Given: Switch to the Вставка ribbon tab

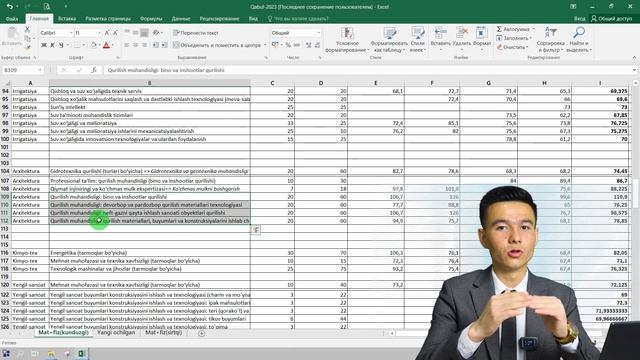Looking at the screenshot, I should click(67, 19).
